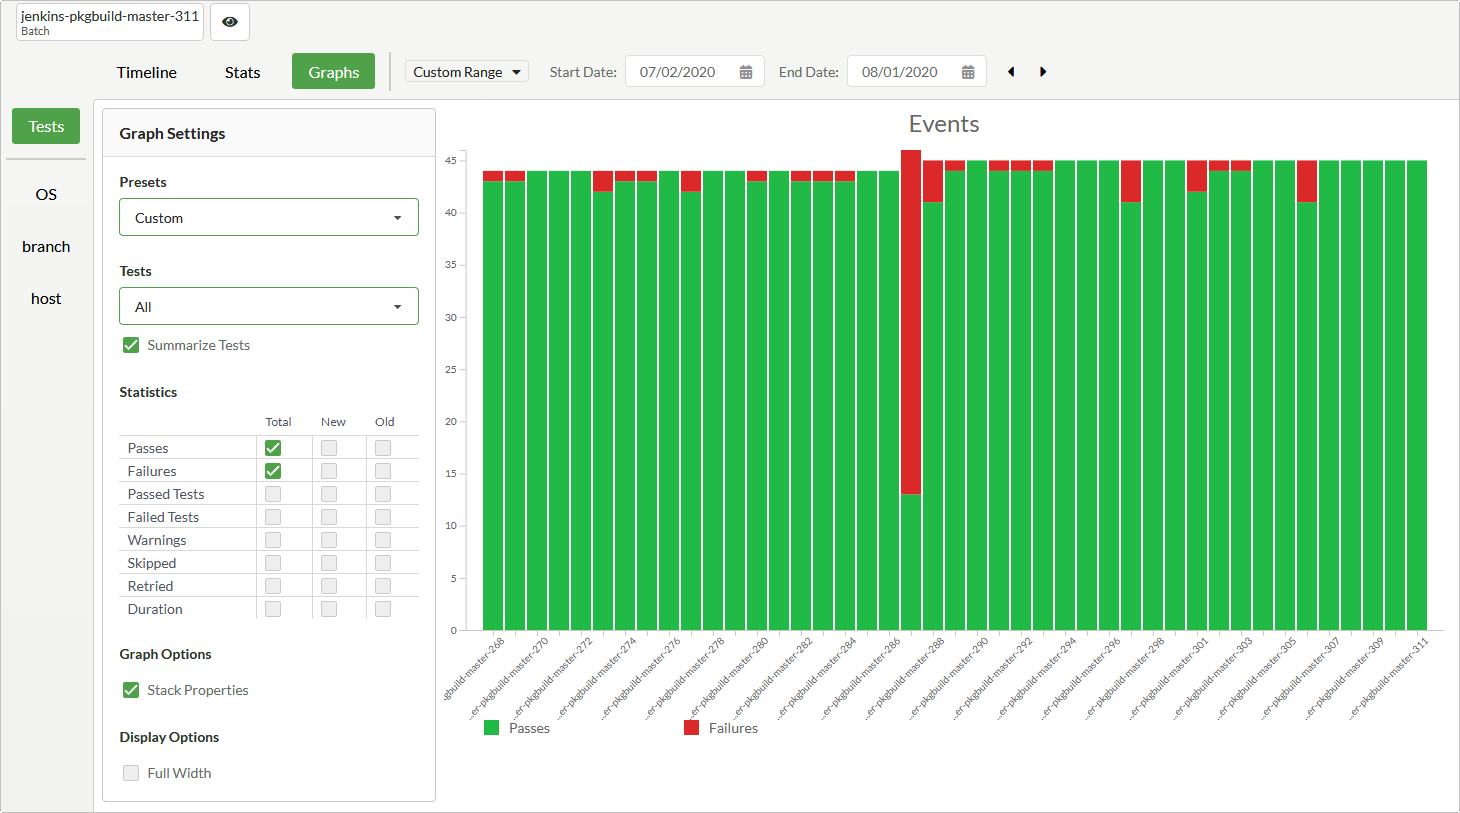Open the Presets dropdown showing Custom
This screenshot has width=1460, height=813.
click(268, 218)
